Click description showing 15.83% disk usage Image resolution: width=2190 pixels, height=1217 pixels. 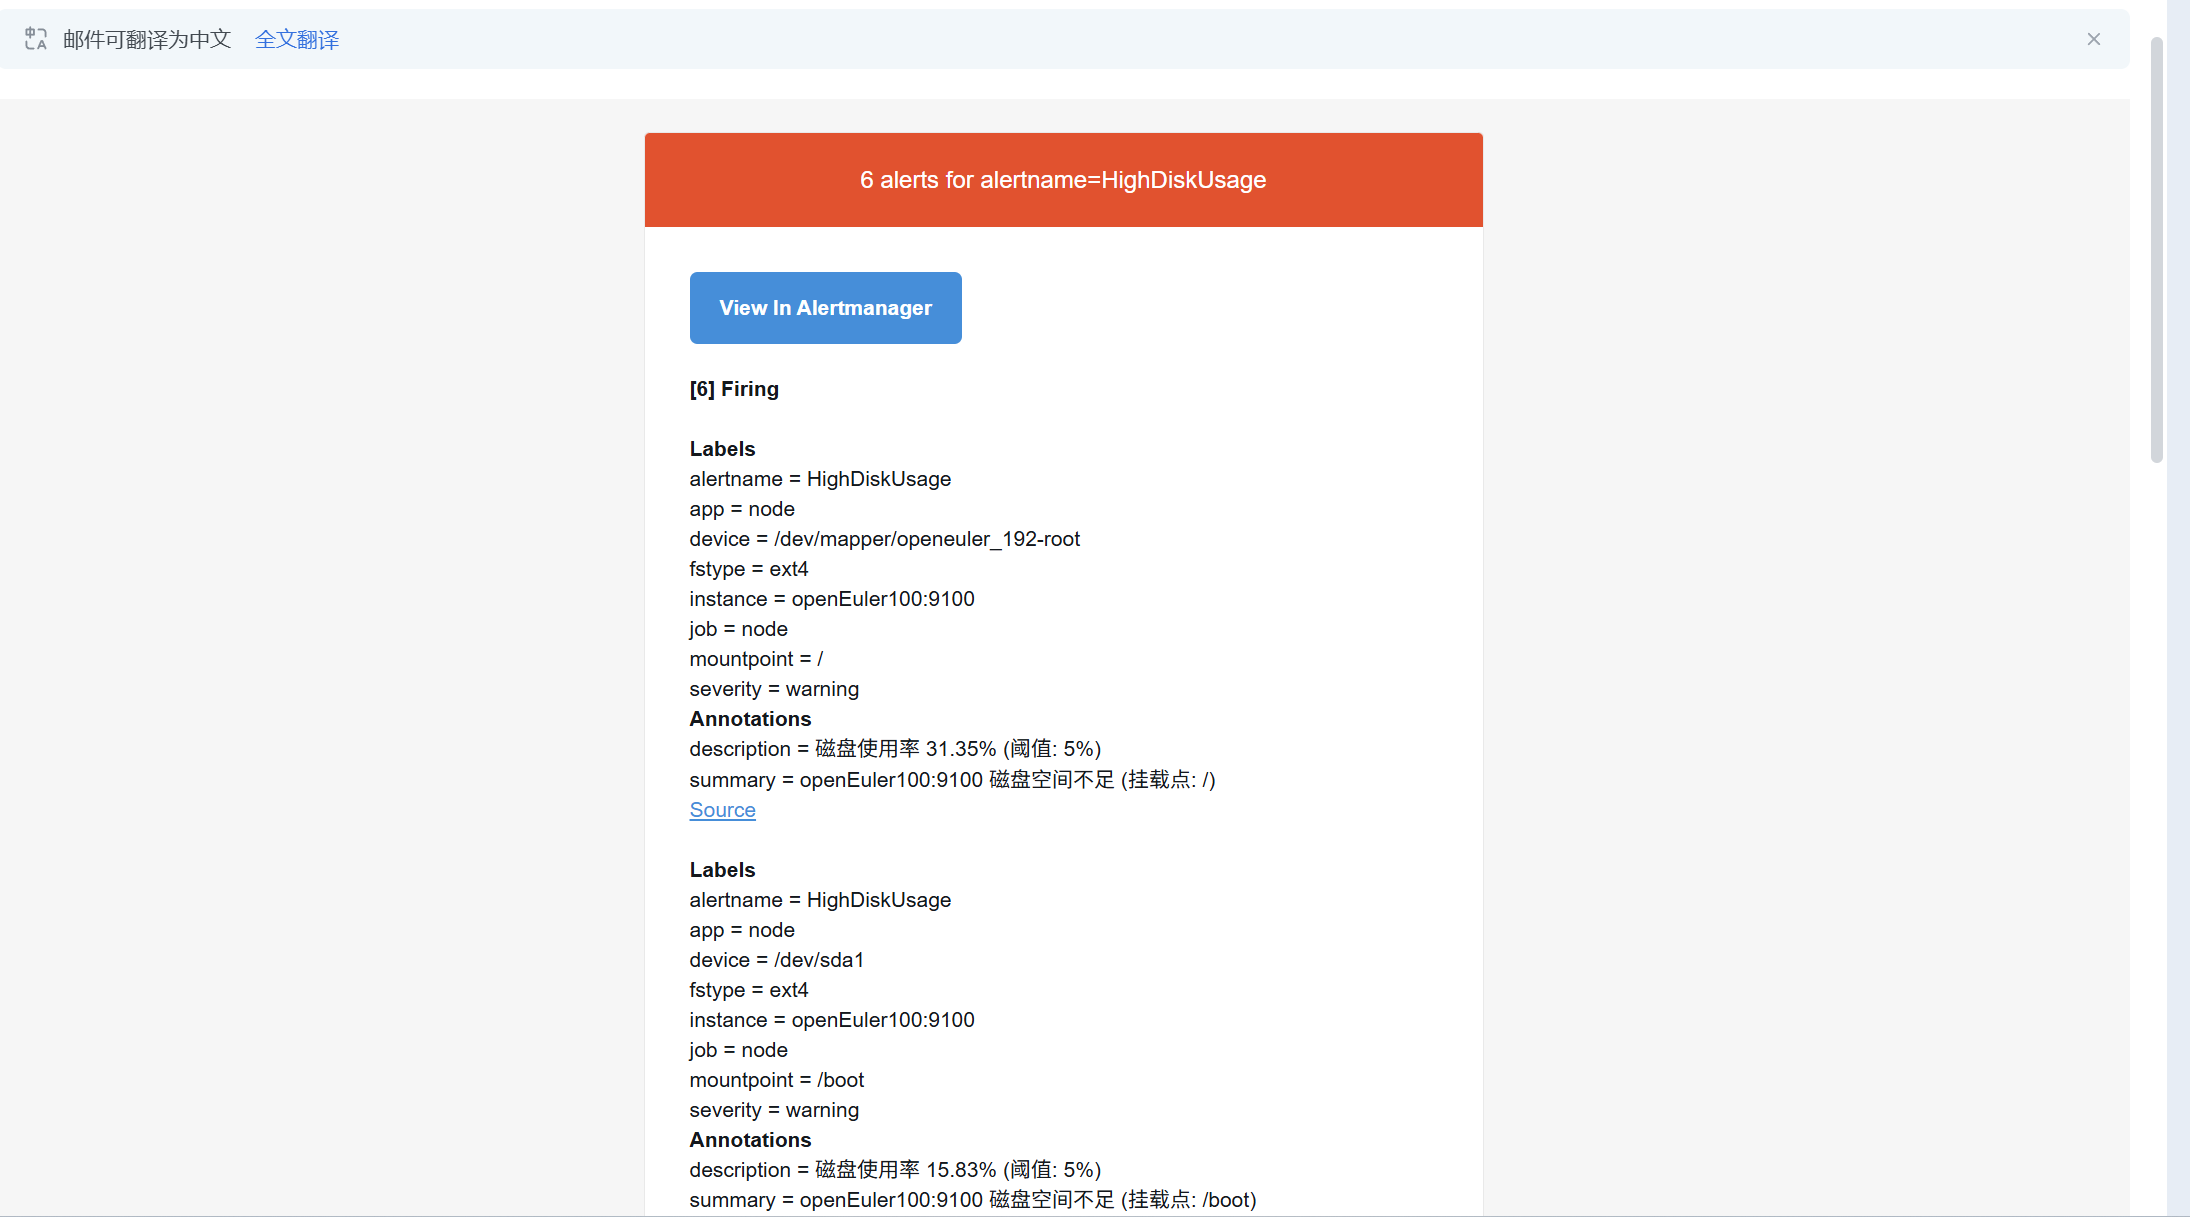(x=894, y=1170)
